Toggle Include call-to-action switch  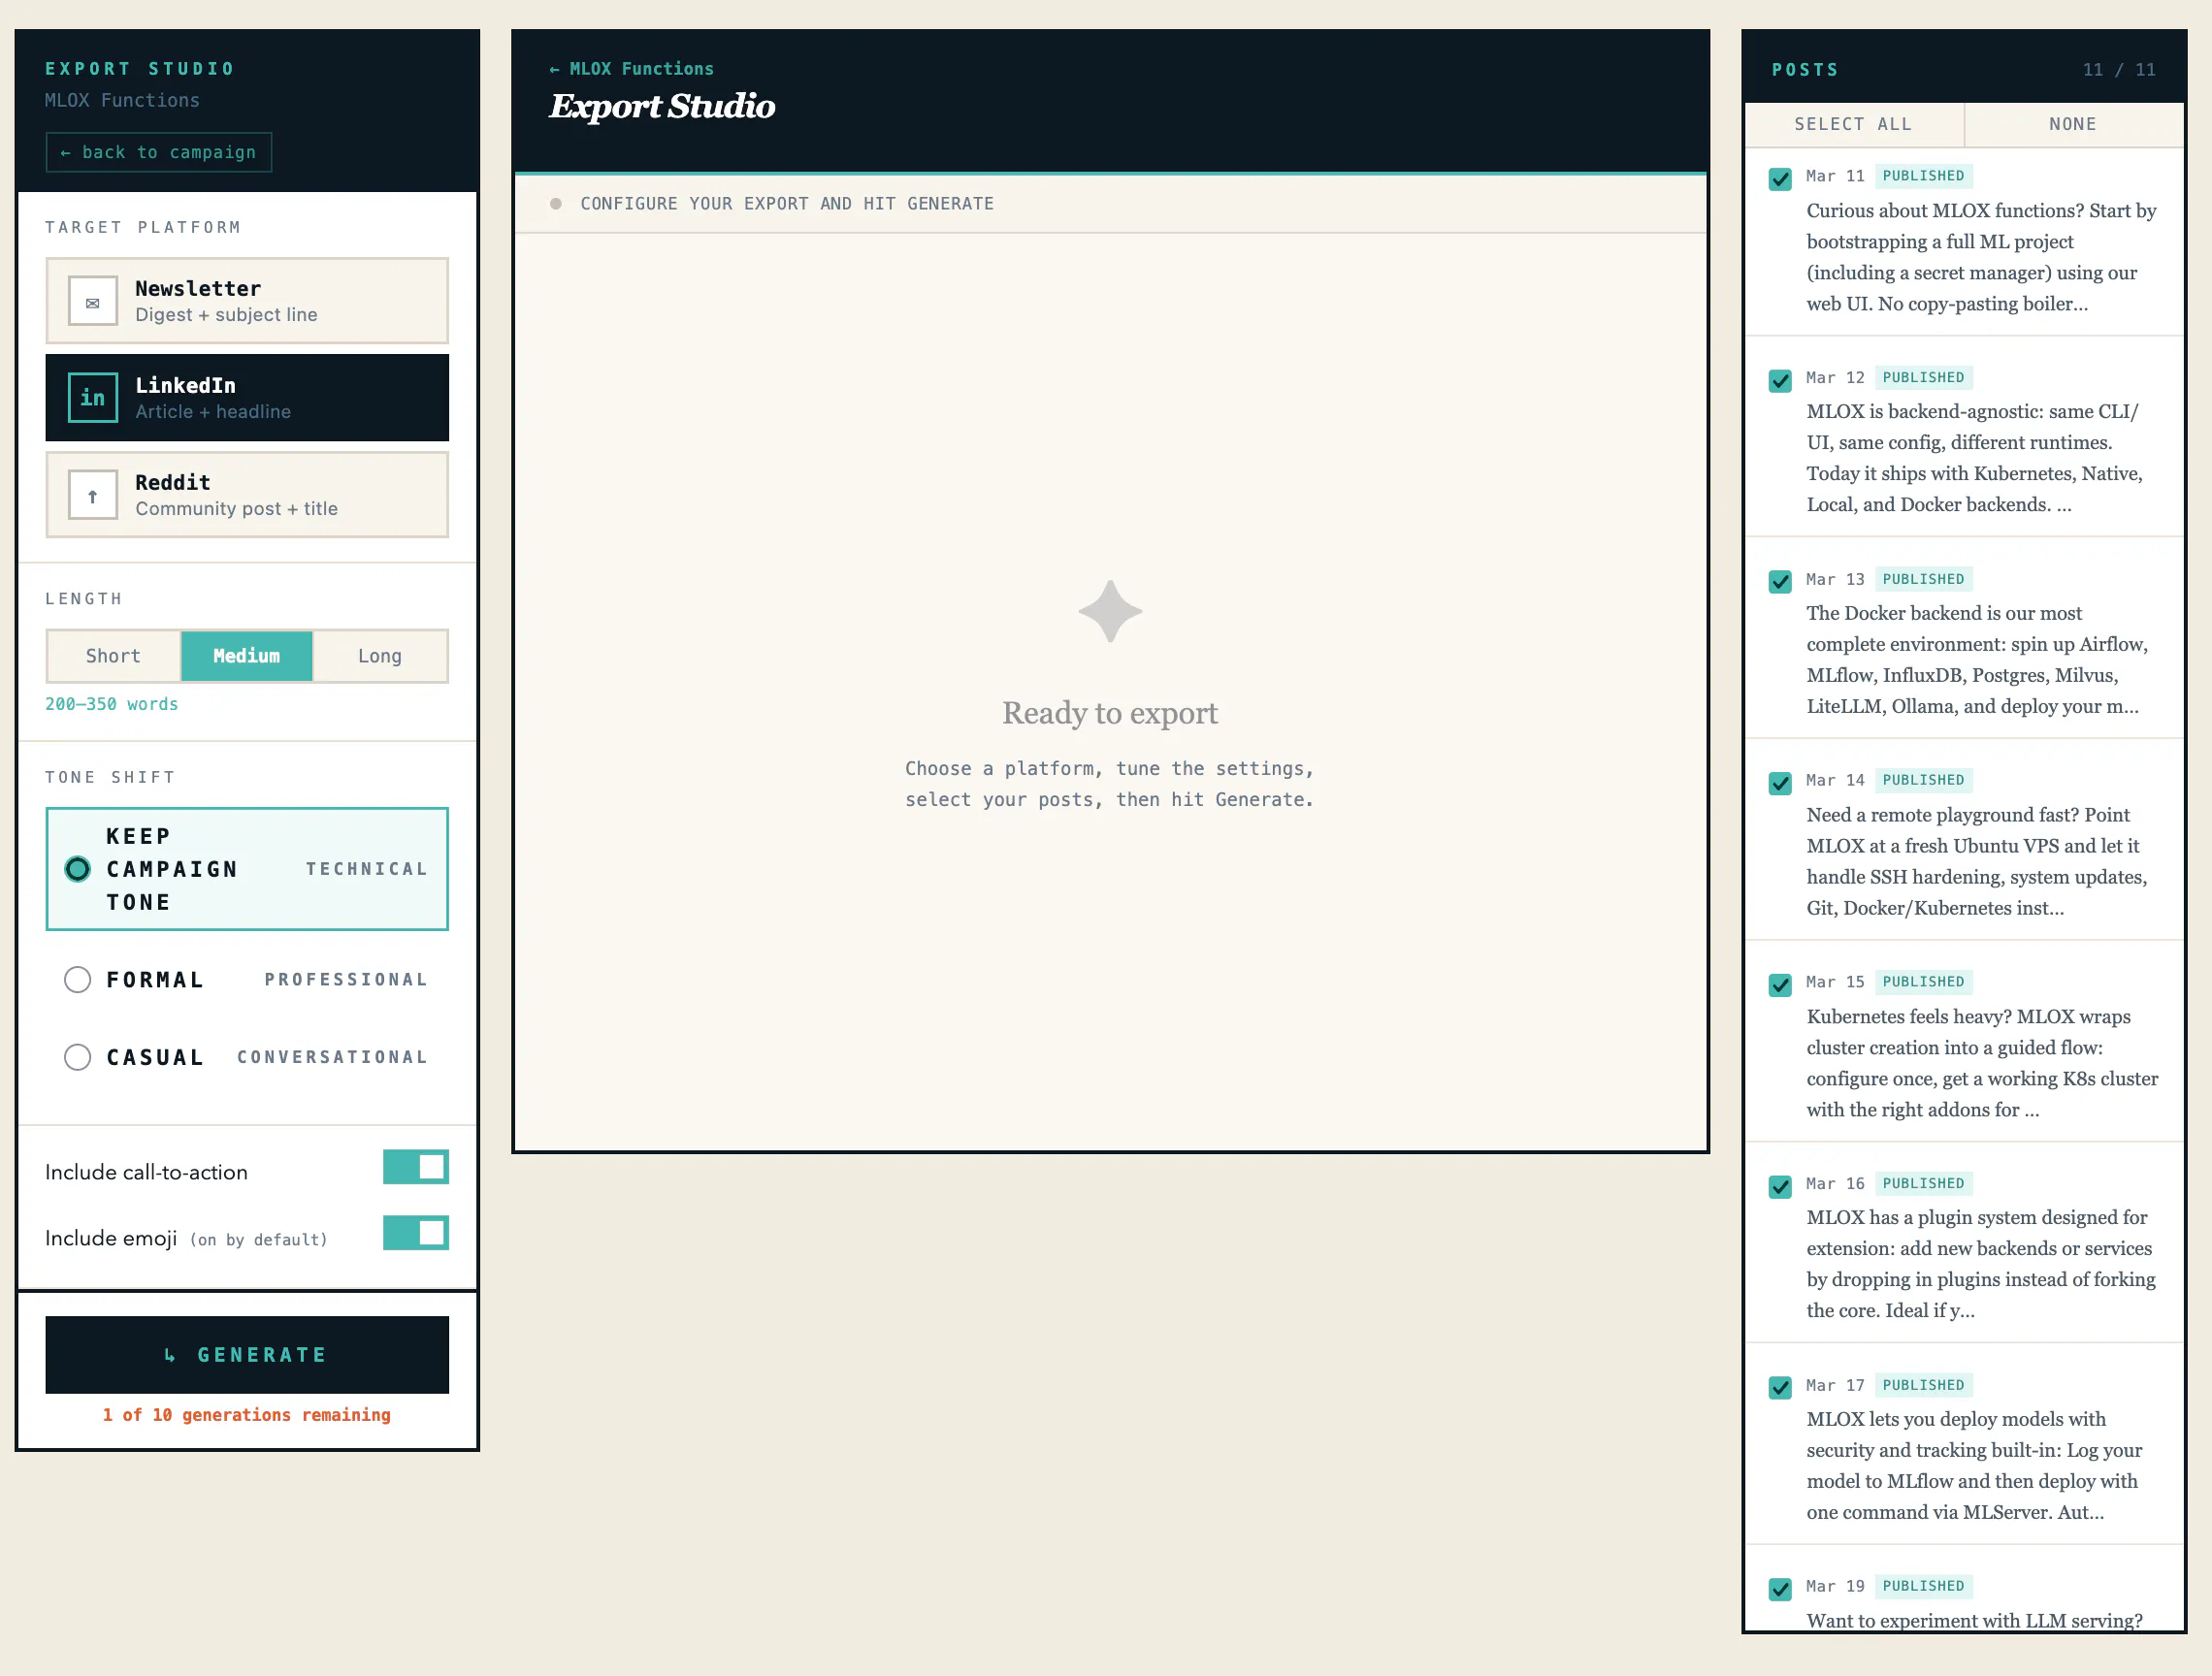click(416, 1167)
